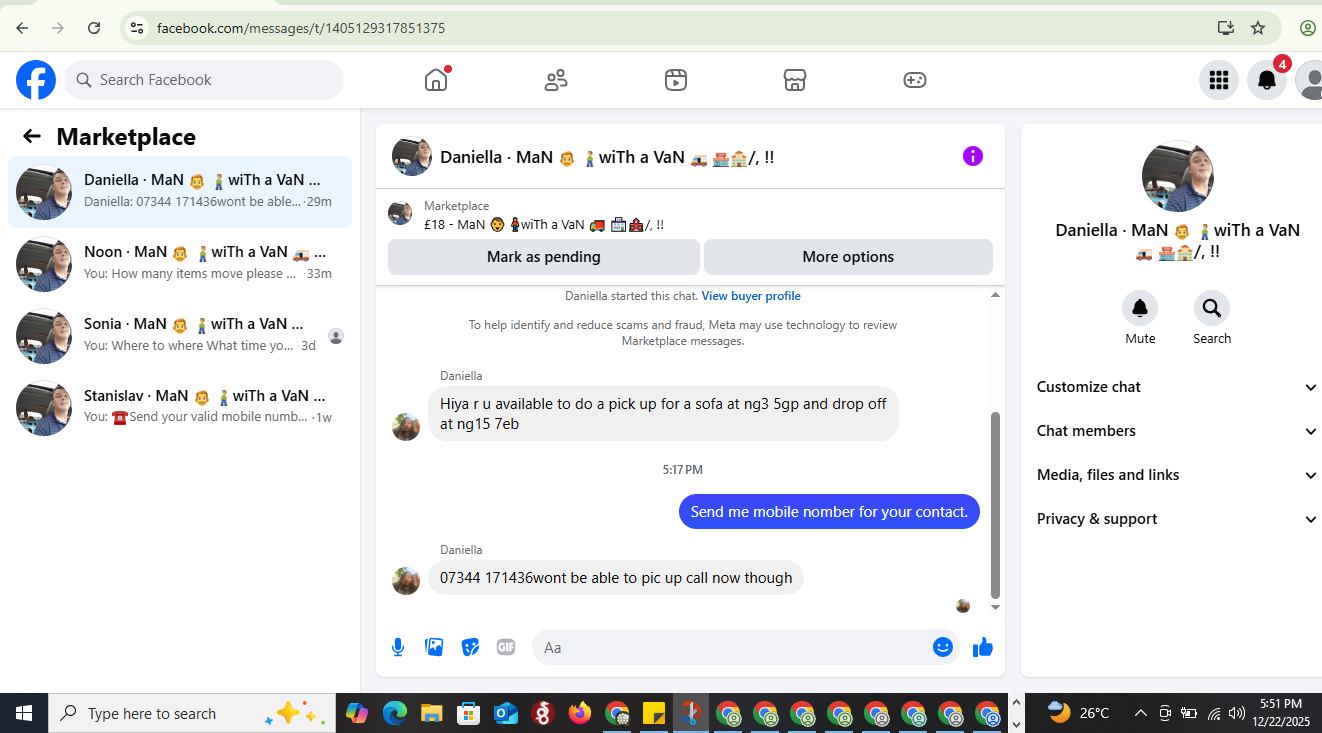Show hidden system tray icons
The height and width of the screenshot is (733, 1322).
click(1140, 713)
